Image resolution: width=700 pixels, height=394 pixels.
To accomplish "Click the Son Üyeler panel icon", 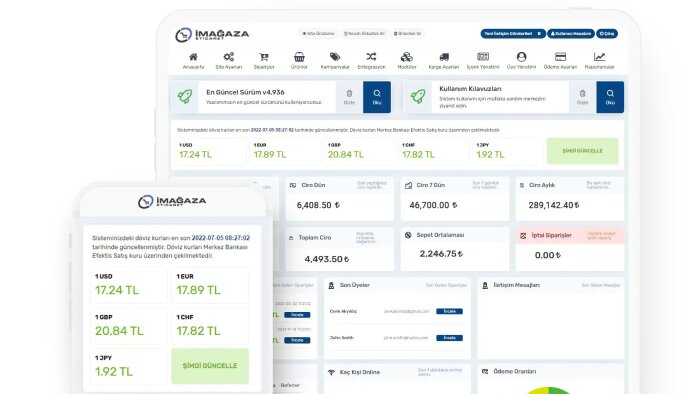I will click(x=331, y=285).
